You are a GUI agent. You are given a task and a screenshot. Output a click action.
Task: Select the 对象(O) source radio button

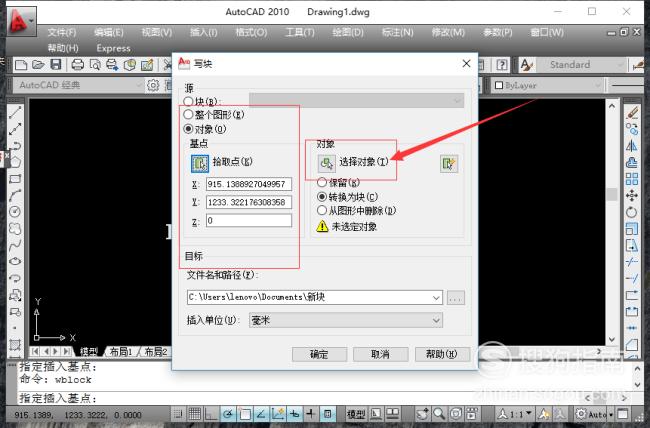click(x=188, y=129)
